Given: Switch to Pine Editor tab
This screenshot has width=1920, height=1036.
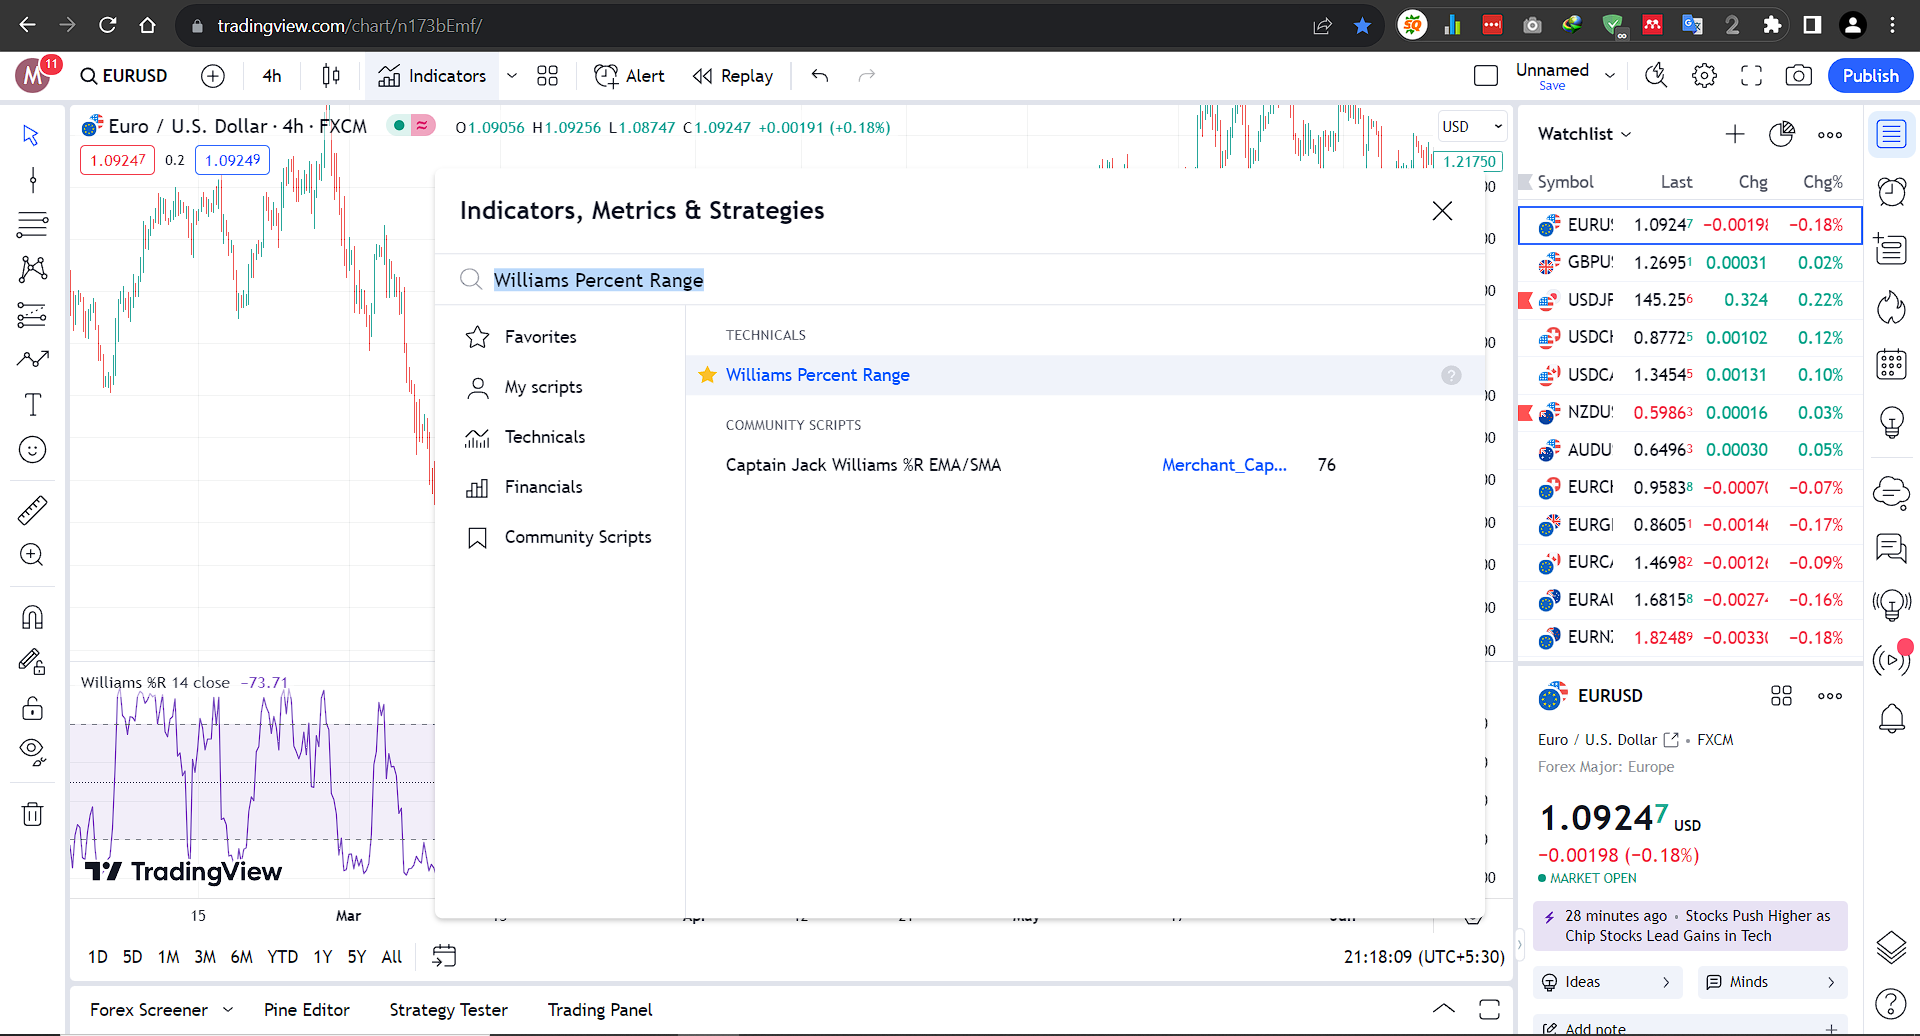Looking at the screenshot, I should (306, 1010).
